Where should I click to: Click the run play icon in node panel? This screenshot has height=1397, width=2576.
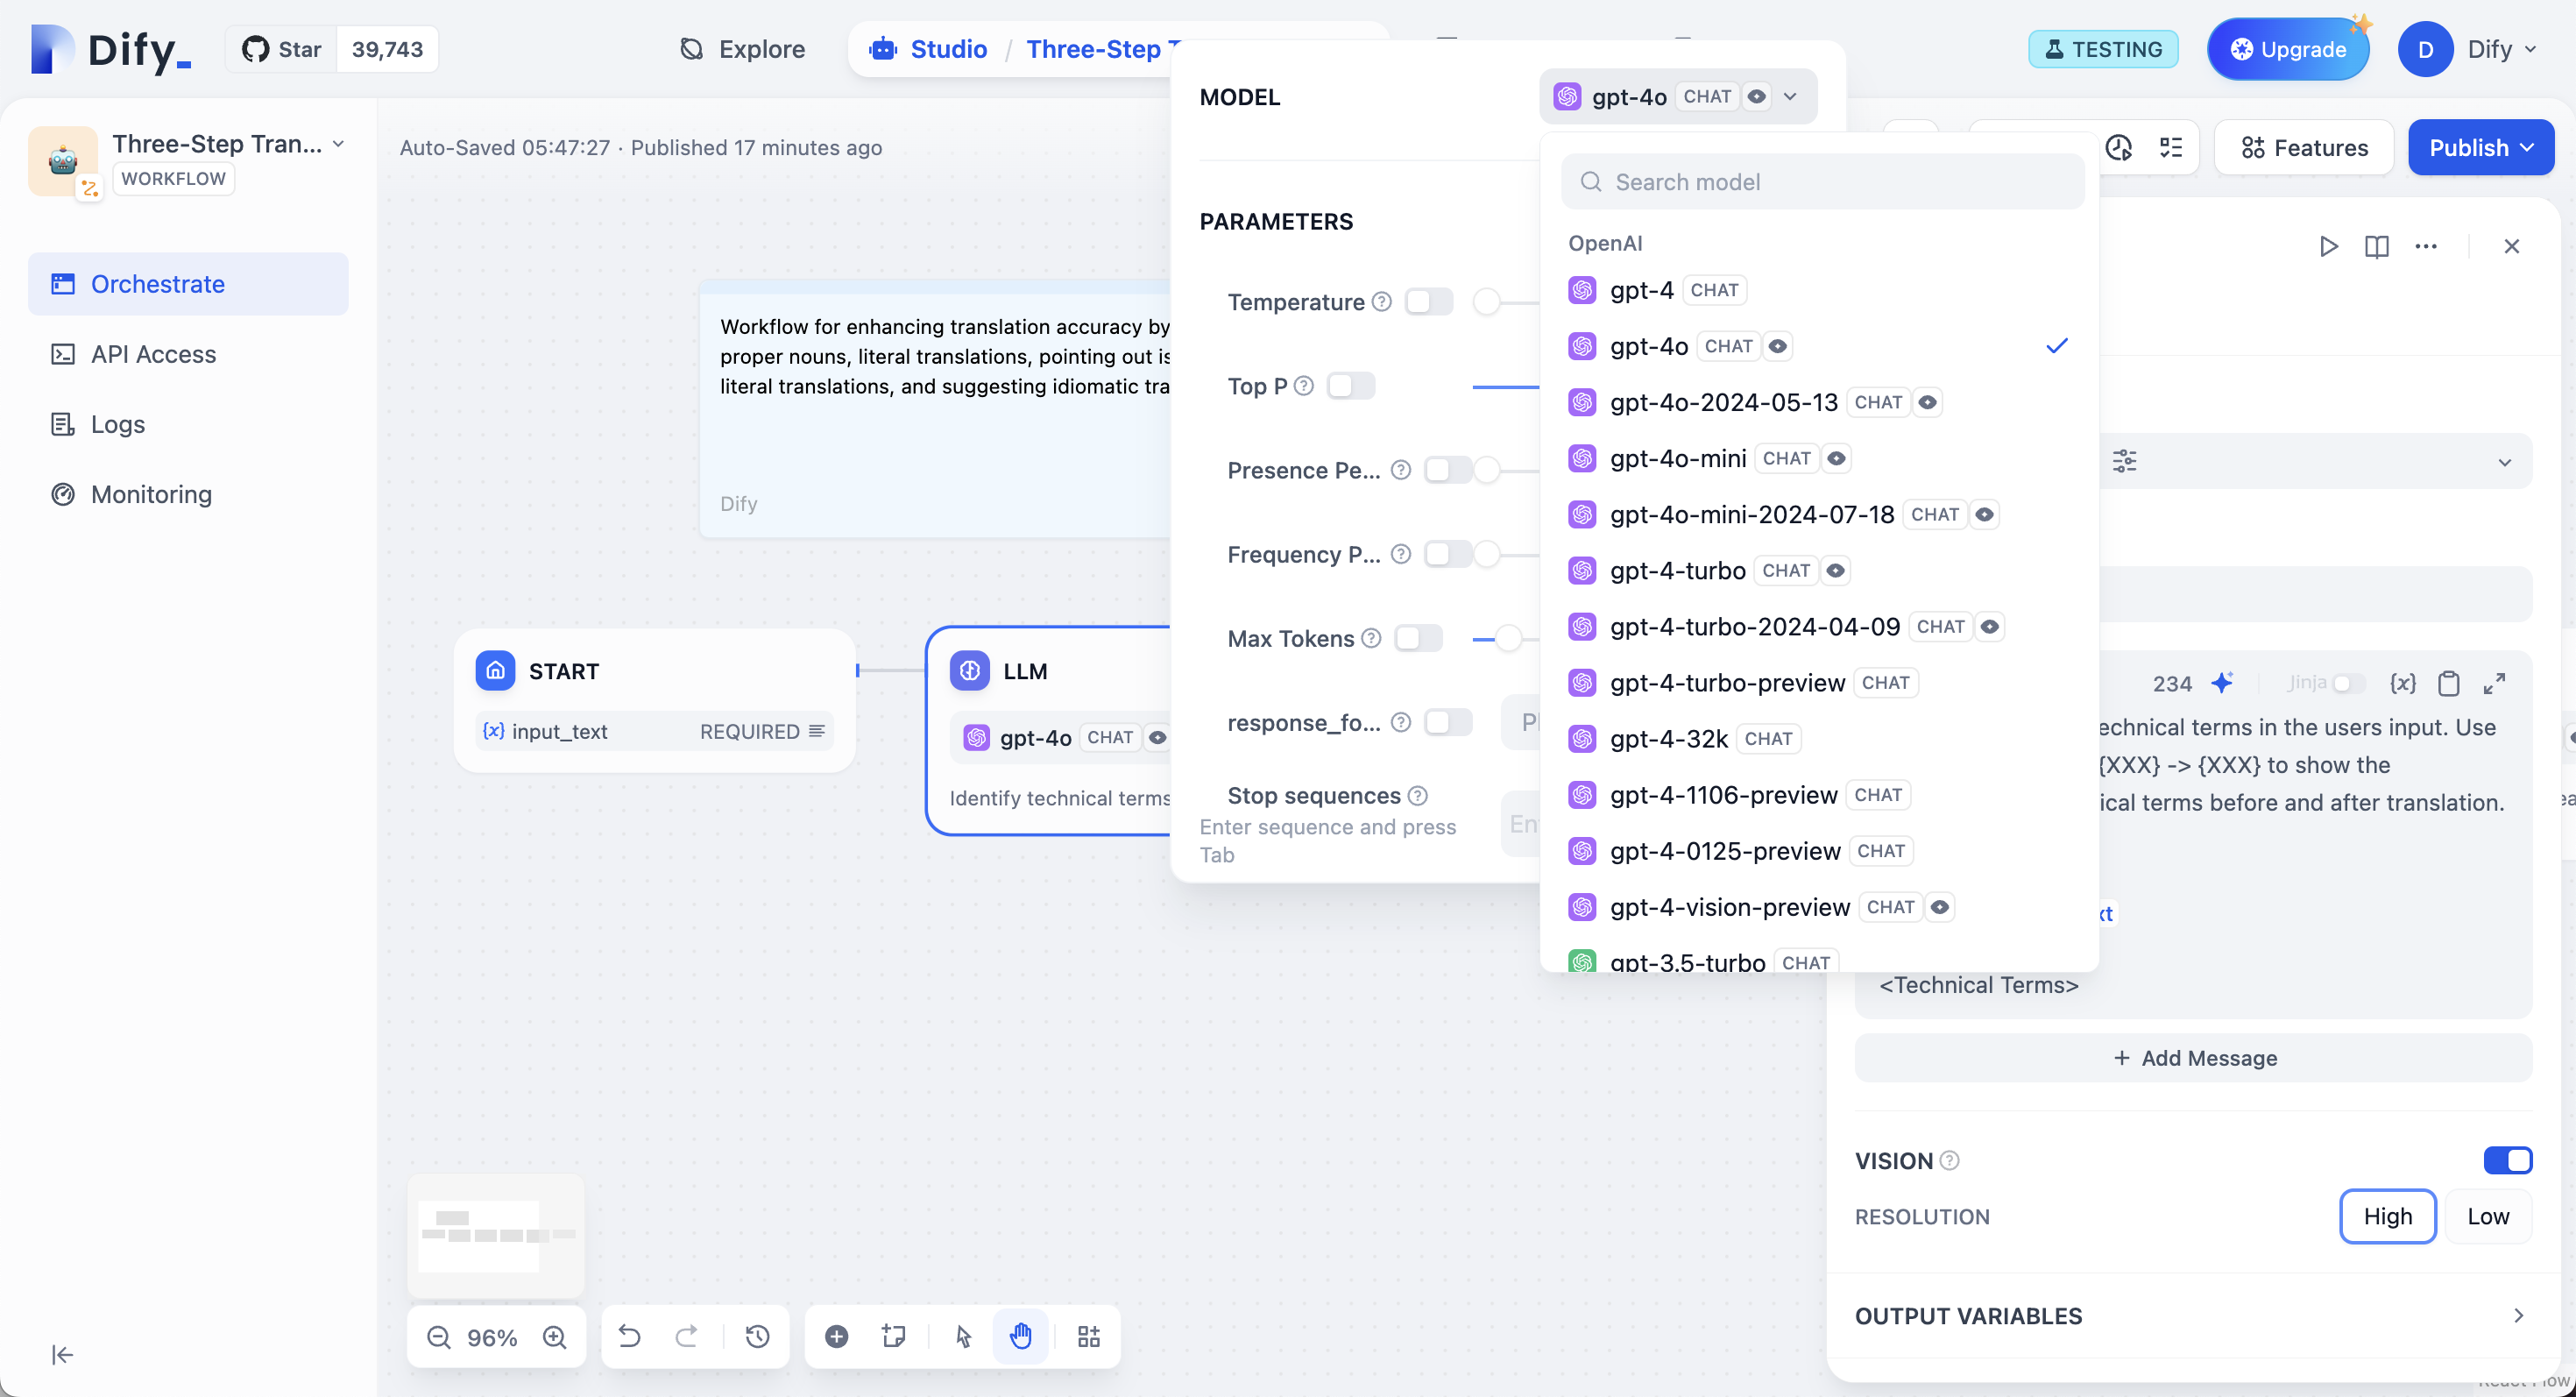tap(2328, 246)
